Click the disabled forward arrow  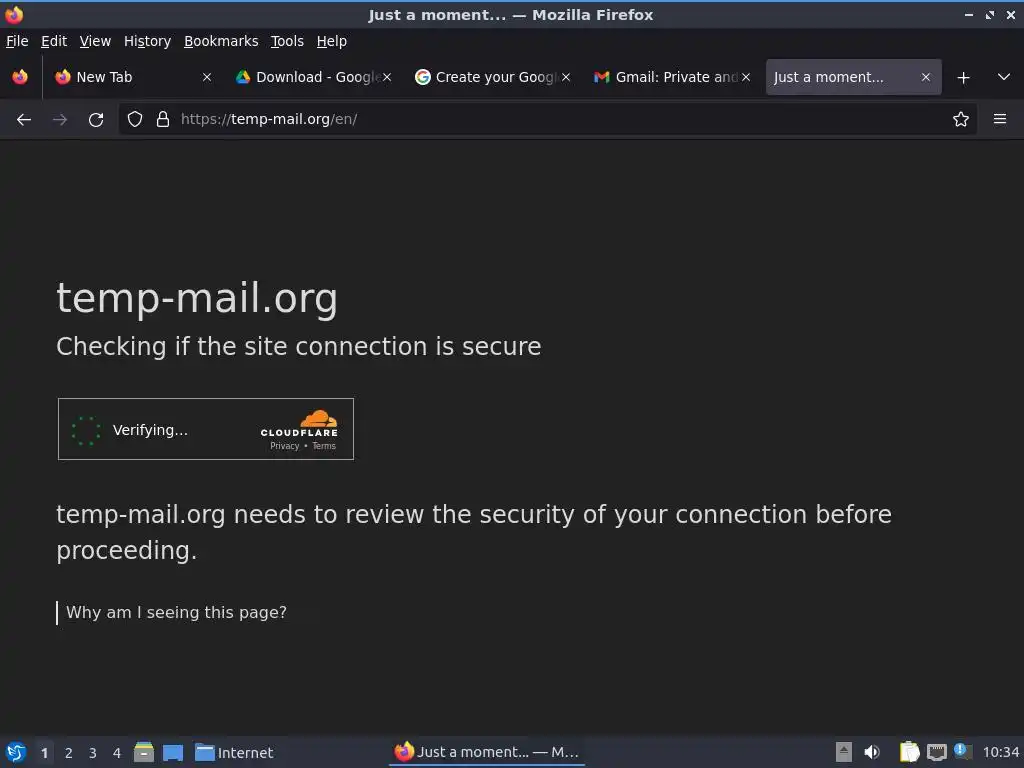[x=60, y=120]
